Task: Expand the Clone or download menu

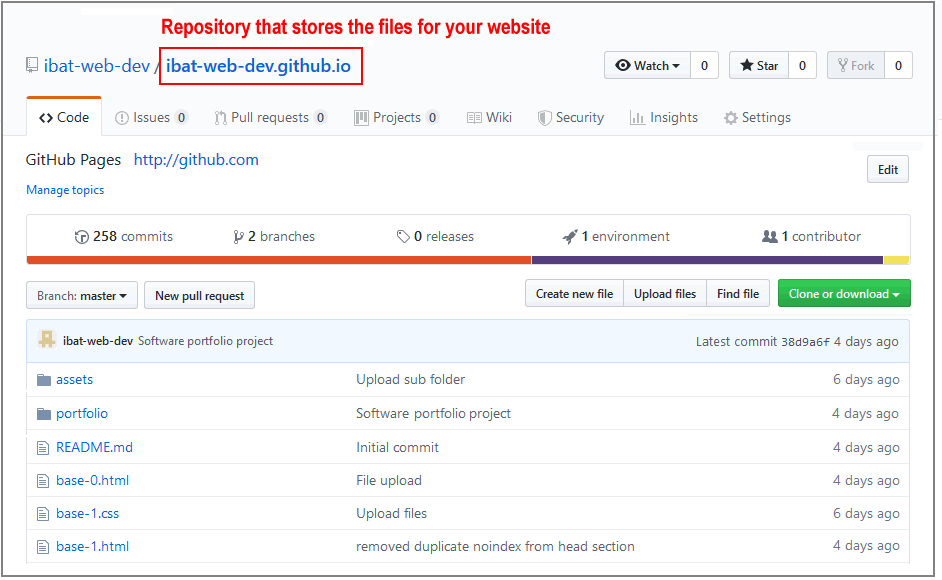Action: coord(843,294)
